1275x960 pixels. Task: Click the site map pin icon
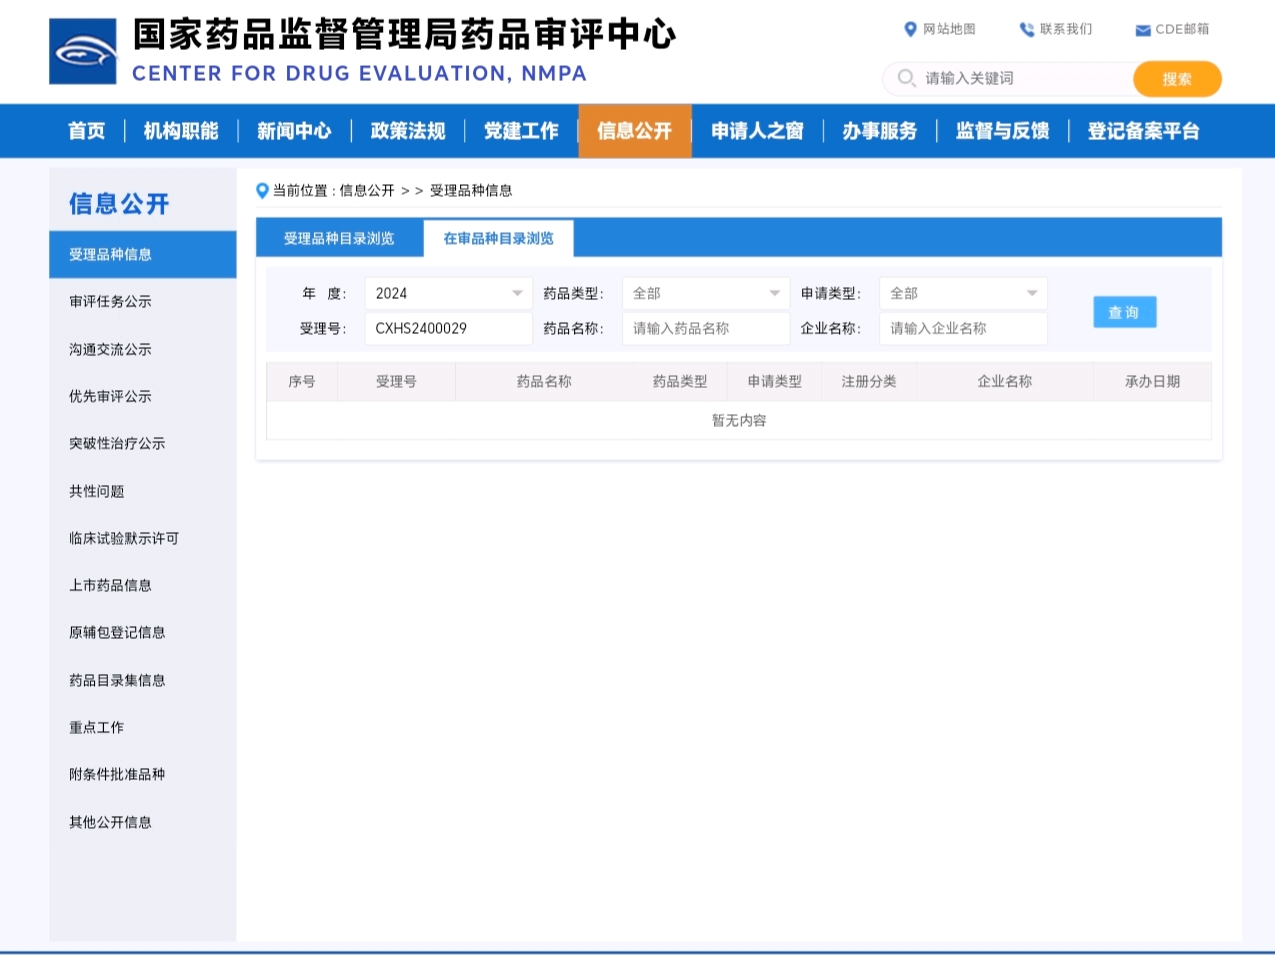pyautogui.click(x=910, y=29)
